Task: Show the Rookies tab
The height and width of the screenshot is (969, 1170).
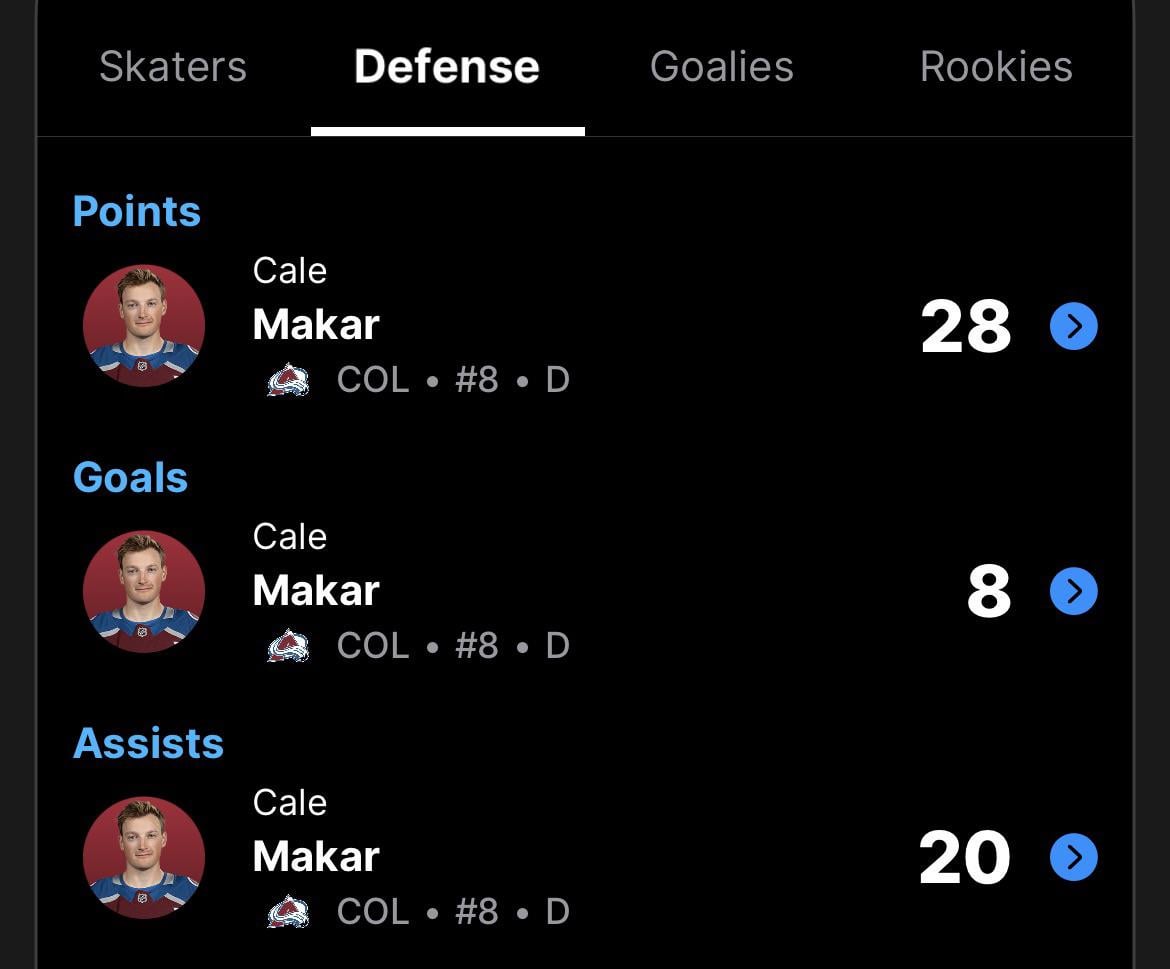Action: pyautogui.click(x=996, y=67)
